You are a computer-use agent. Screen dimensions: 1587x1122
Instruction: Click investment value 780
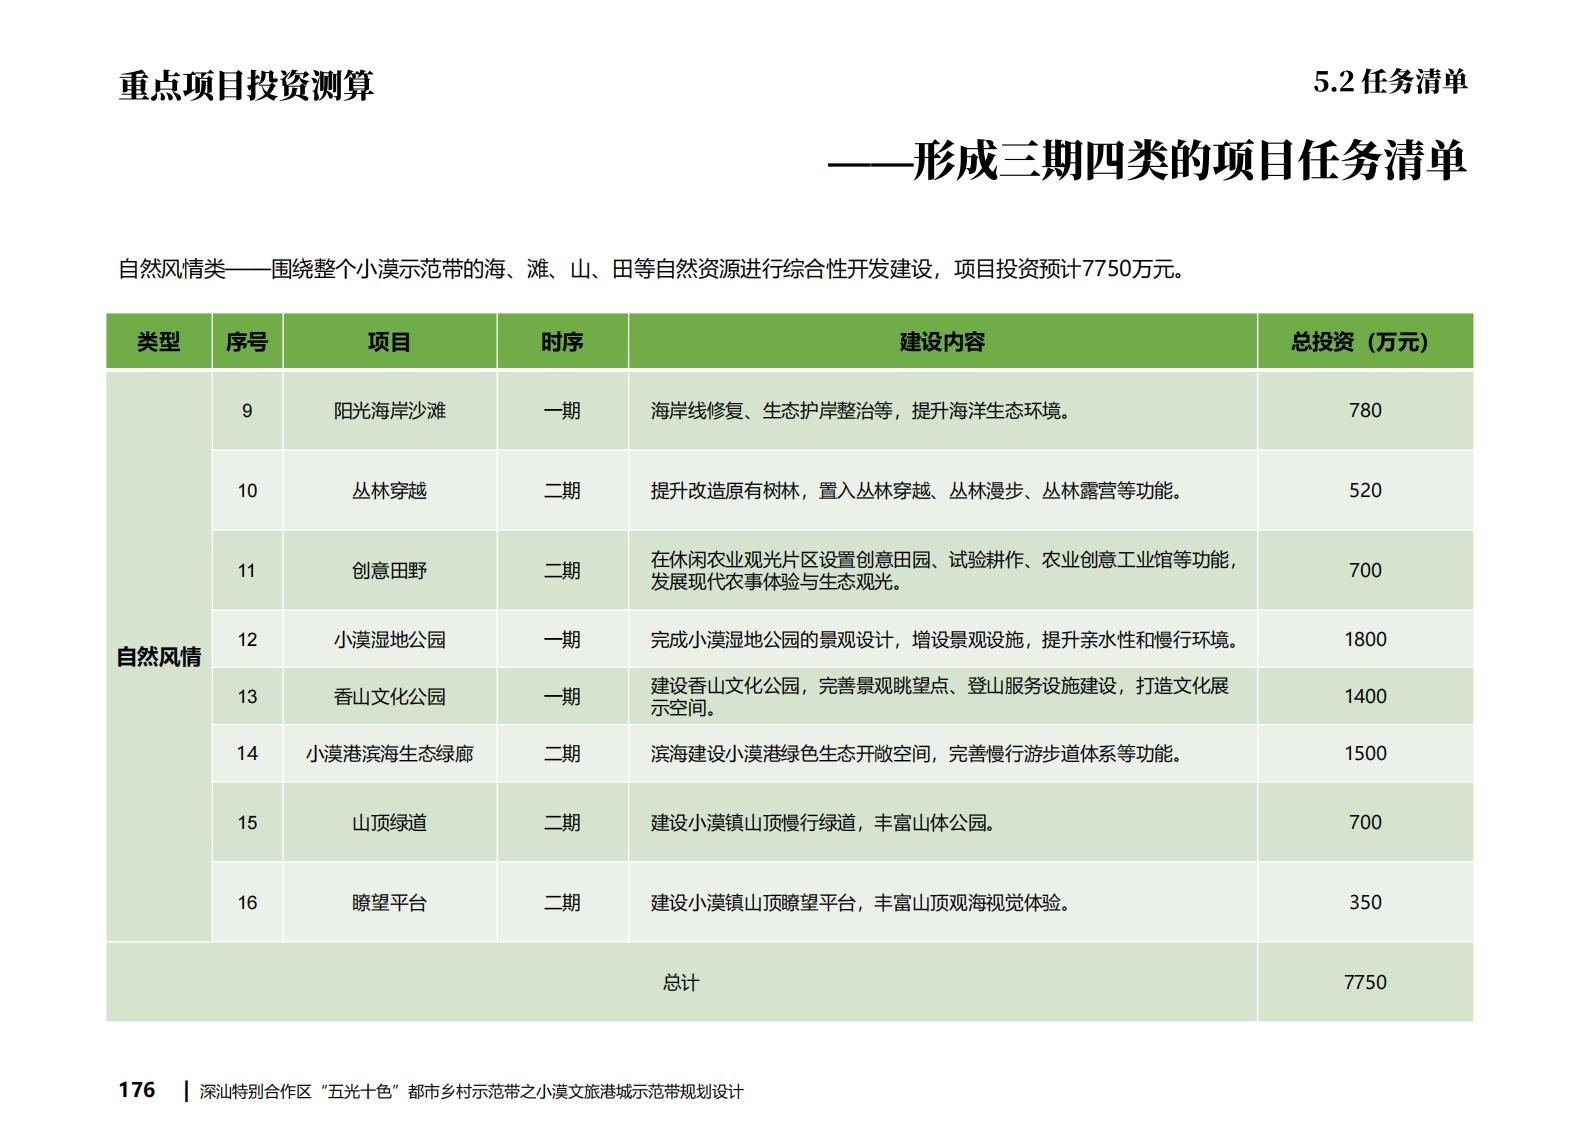[1365, 411]
